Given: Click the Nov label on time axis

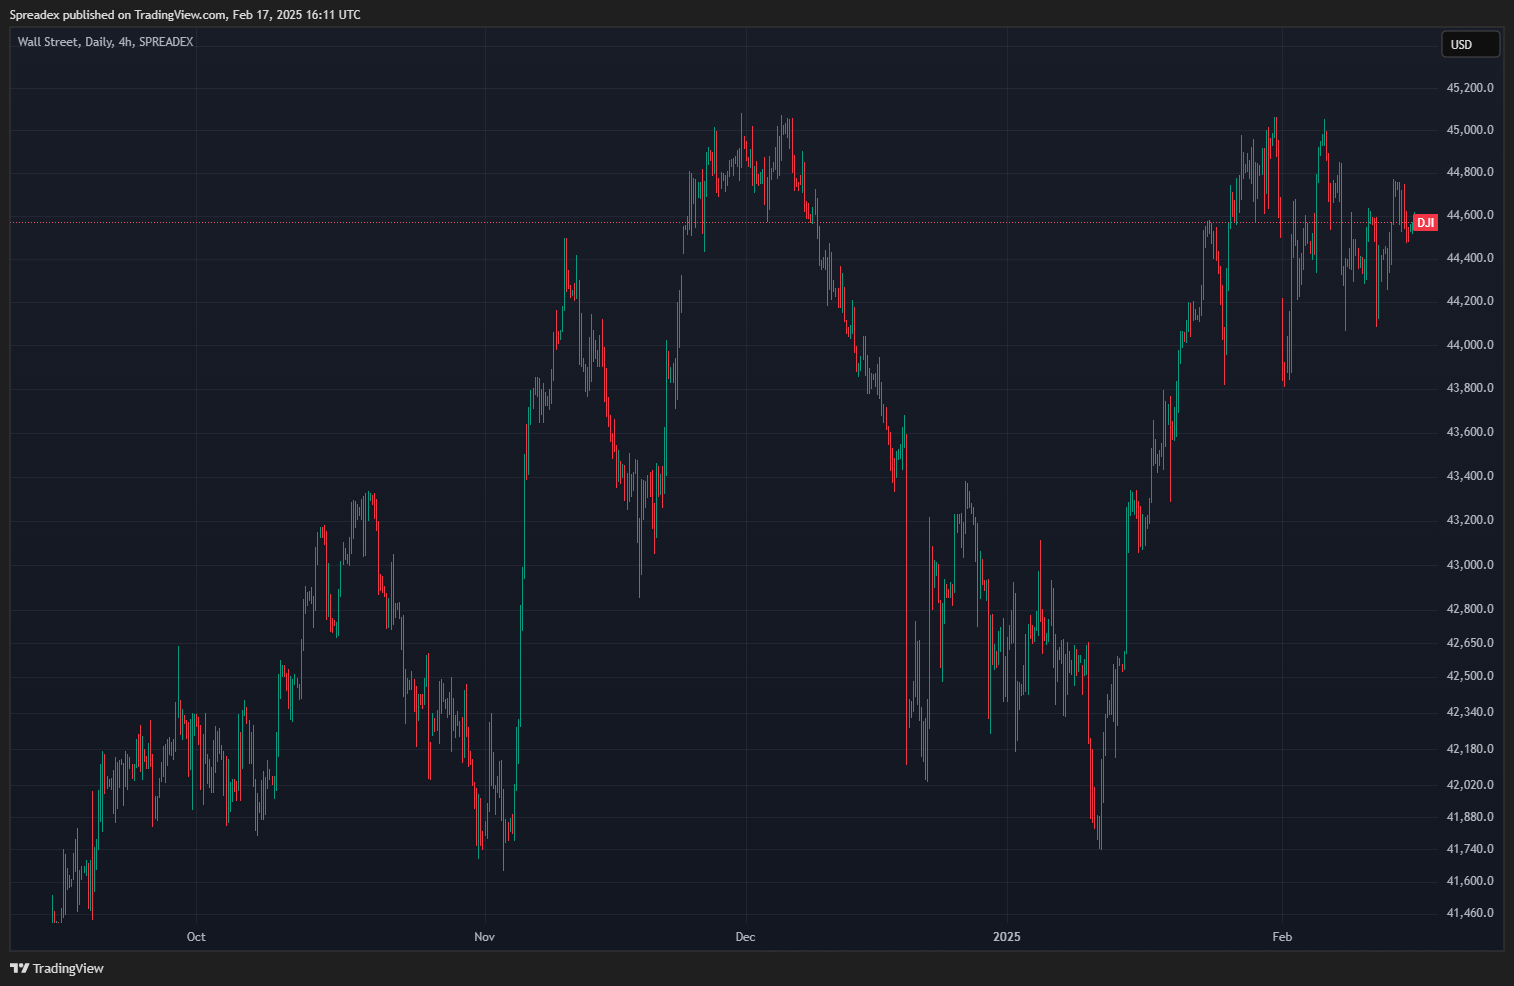Looking at the screenshot, I should 484,937.
